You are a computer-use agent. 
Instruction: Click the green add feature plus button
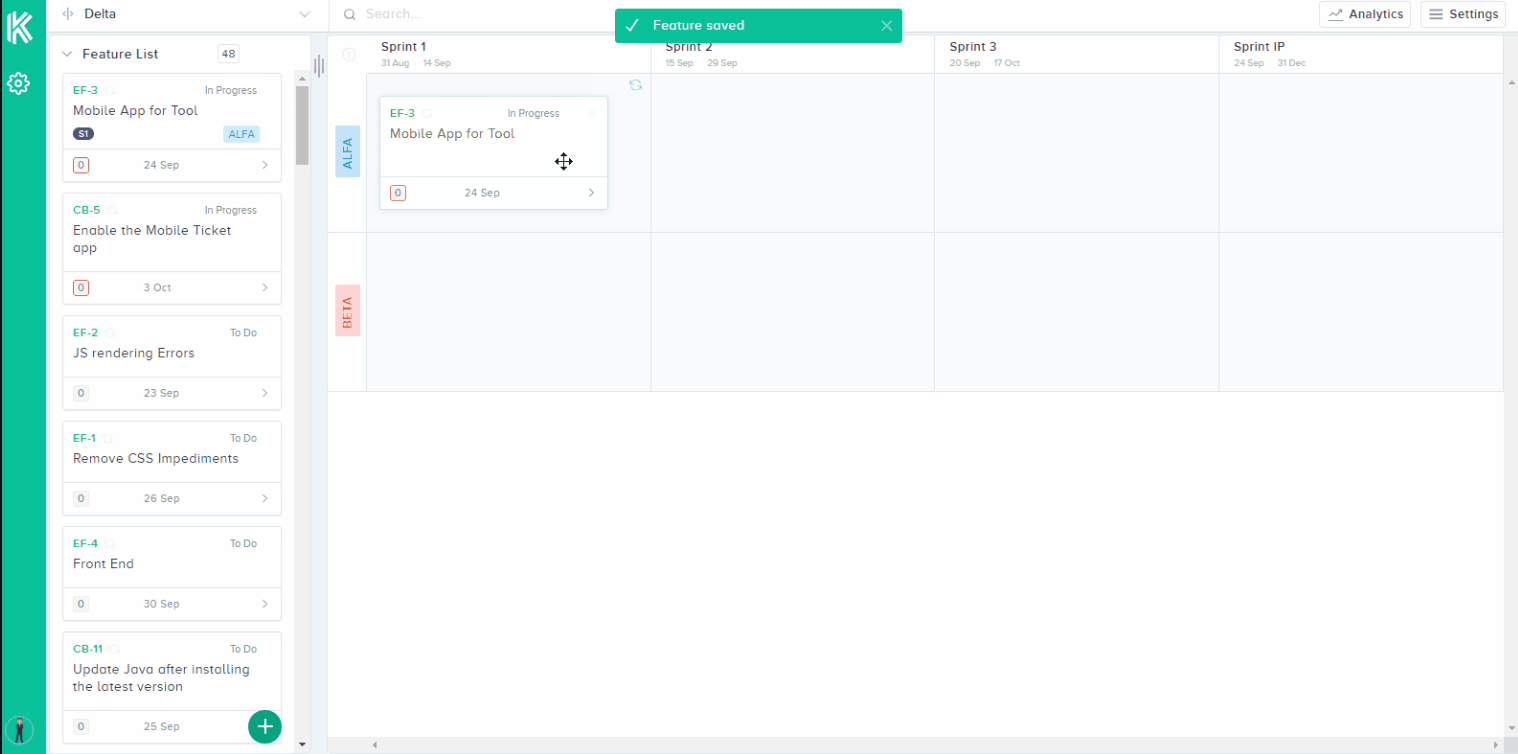click(x=265, y=726)
